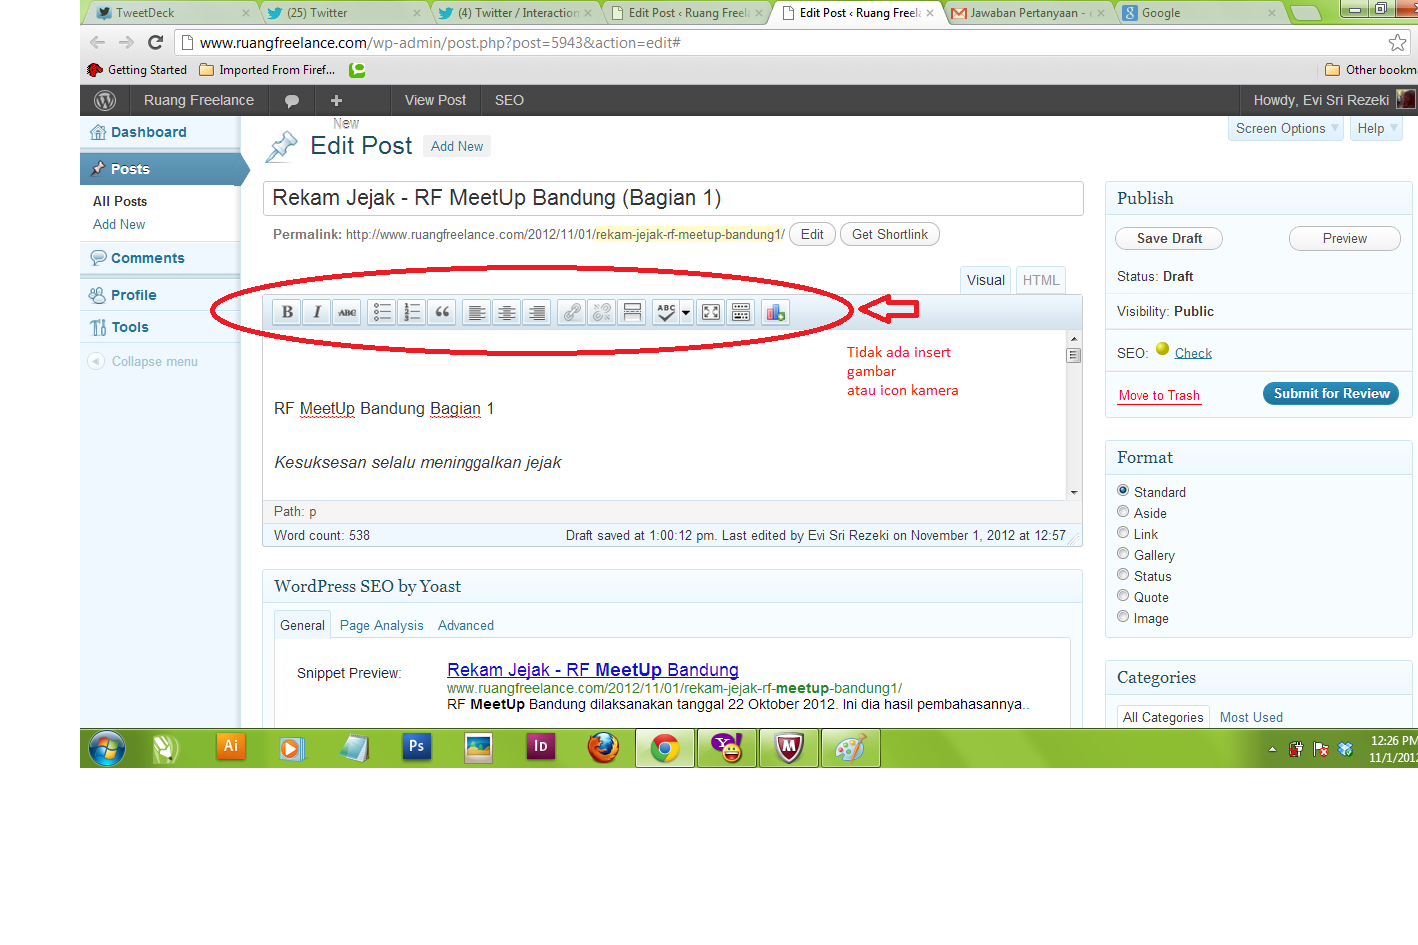Click the Evi Sri Rezeki avatar
This screenshot has height=945, width=1418.
pos(1405,99)
